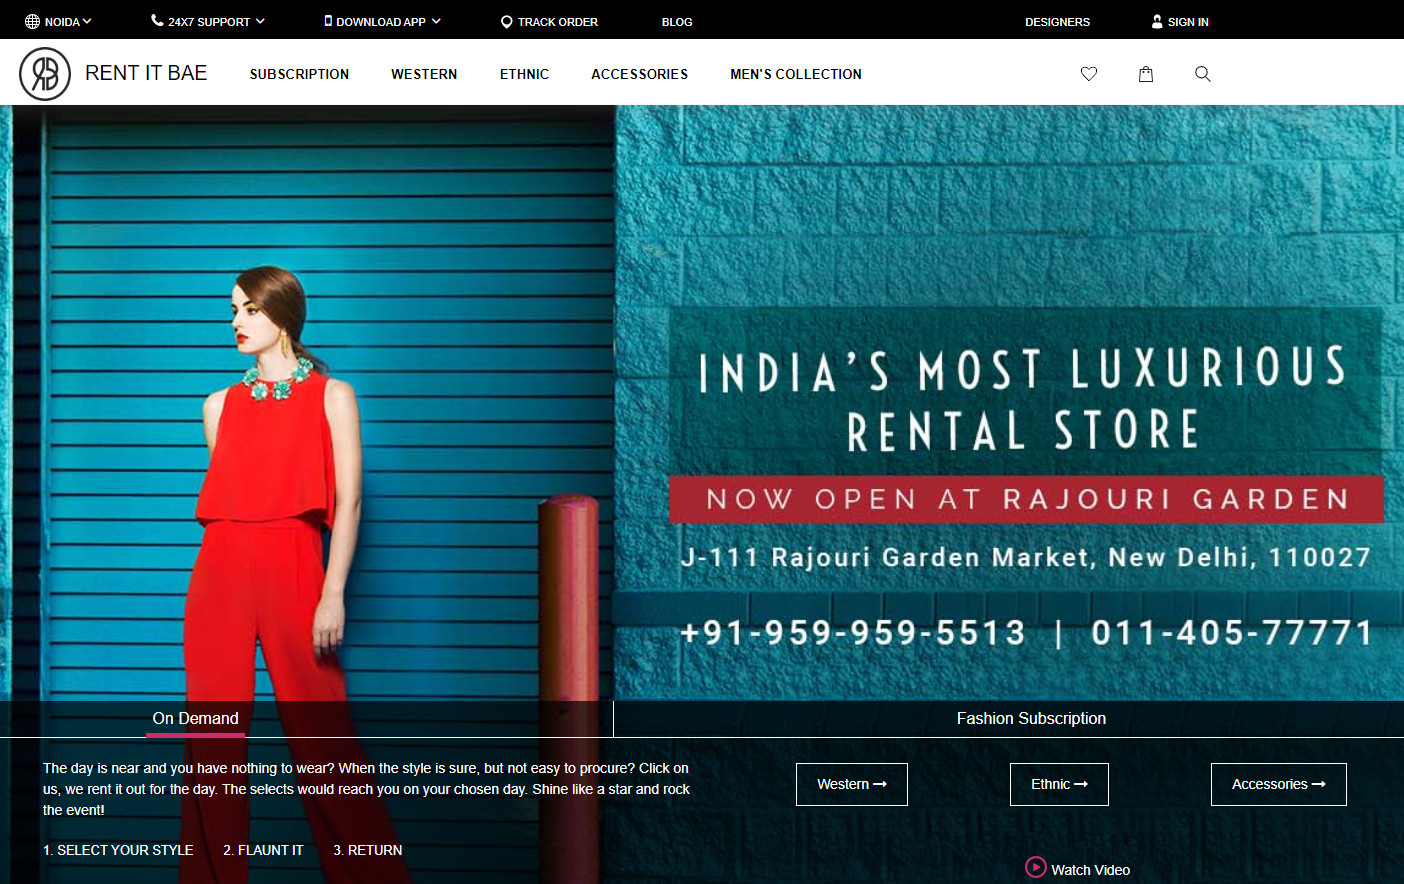Open the DESIGNERS link

point(1057,21)
